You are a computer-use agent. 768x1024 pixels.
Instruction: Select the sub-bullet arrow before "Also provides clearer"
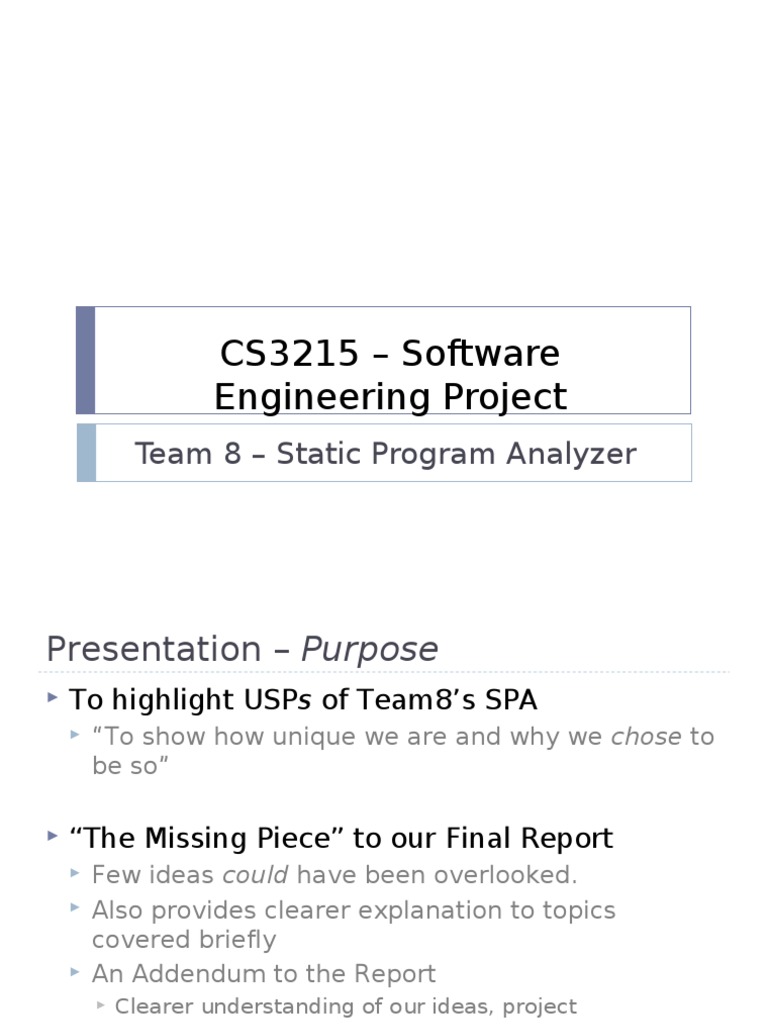[75, 909]
